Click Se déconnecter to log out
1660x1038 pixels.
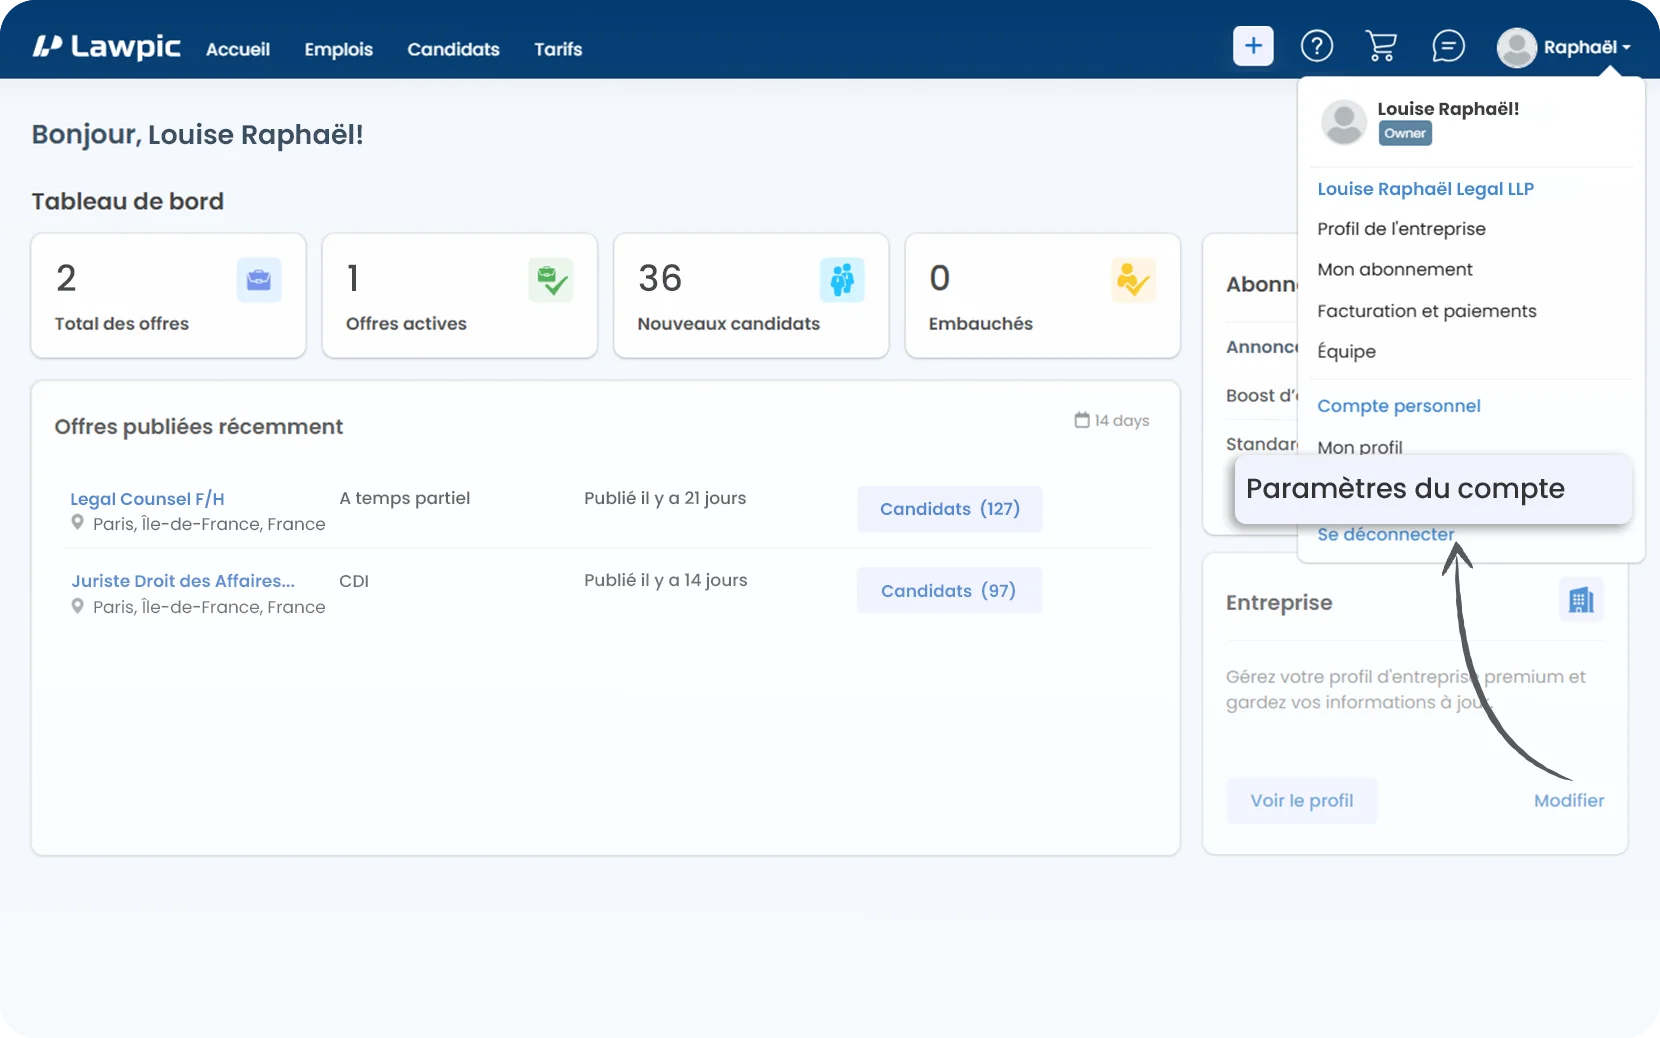tap(1385, 535)
